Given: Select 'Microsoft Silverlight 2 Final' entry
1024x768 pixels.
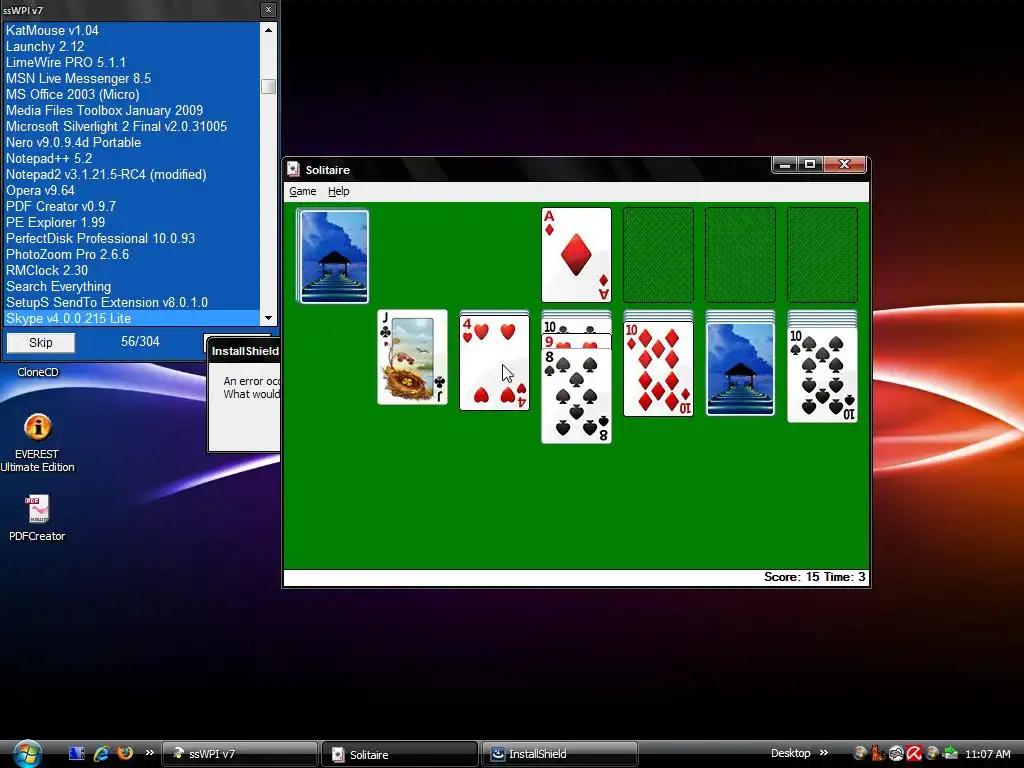Looking at the screenshot, I should tap(132, 126).
